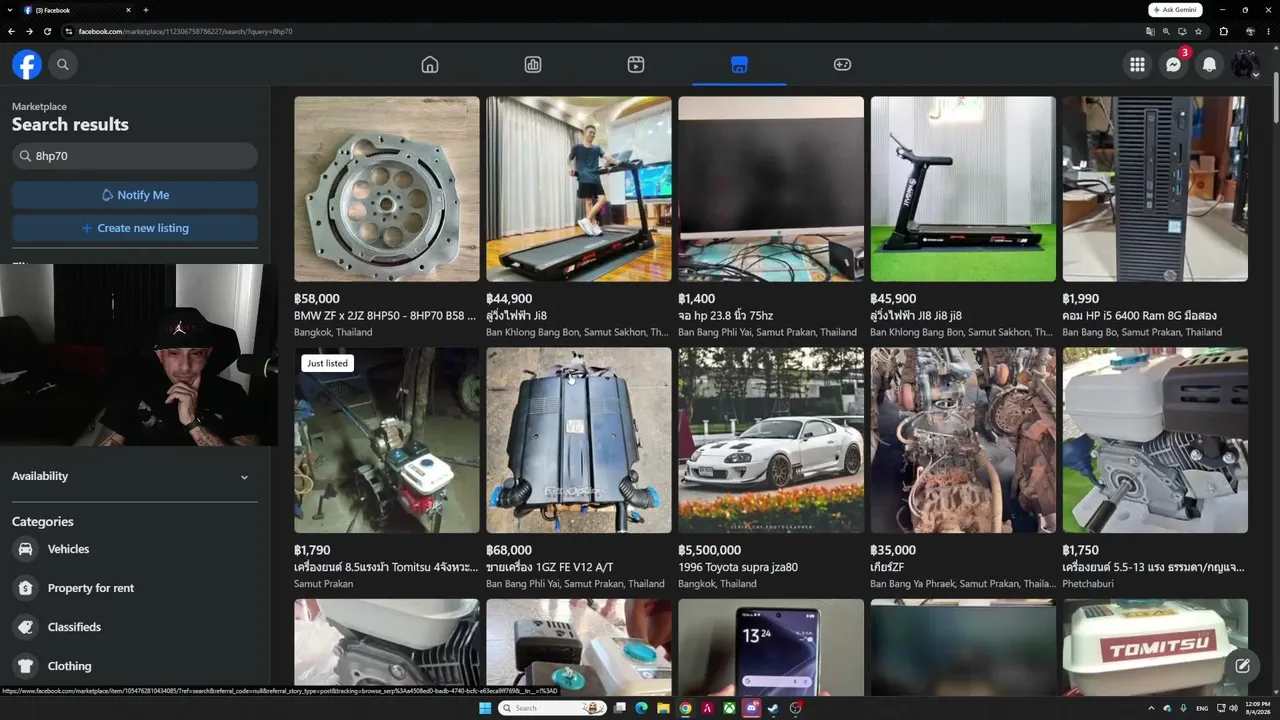Screen dimensions: 1280x720
Task: Close the Facebook browser tab
Action: click(x=128, y=10)
